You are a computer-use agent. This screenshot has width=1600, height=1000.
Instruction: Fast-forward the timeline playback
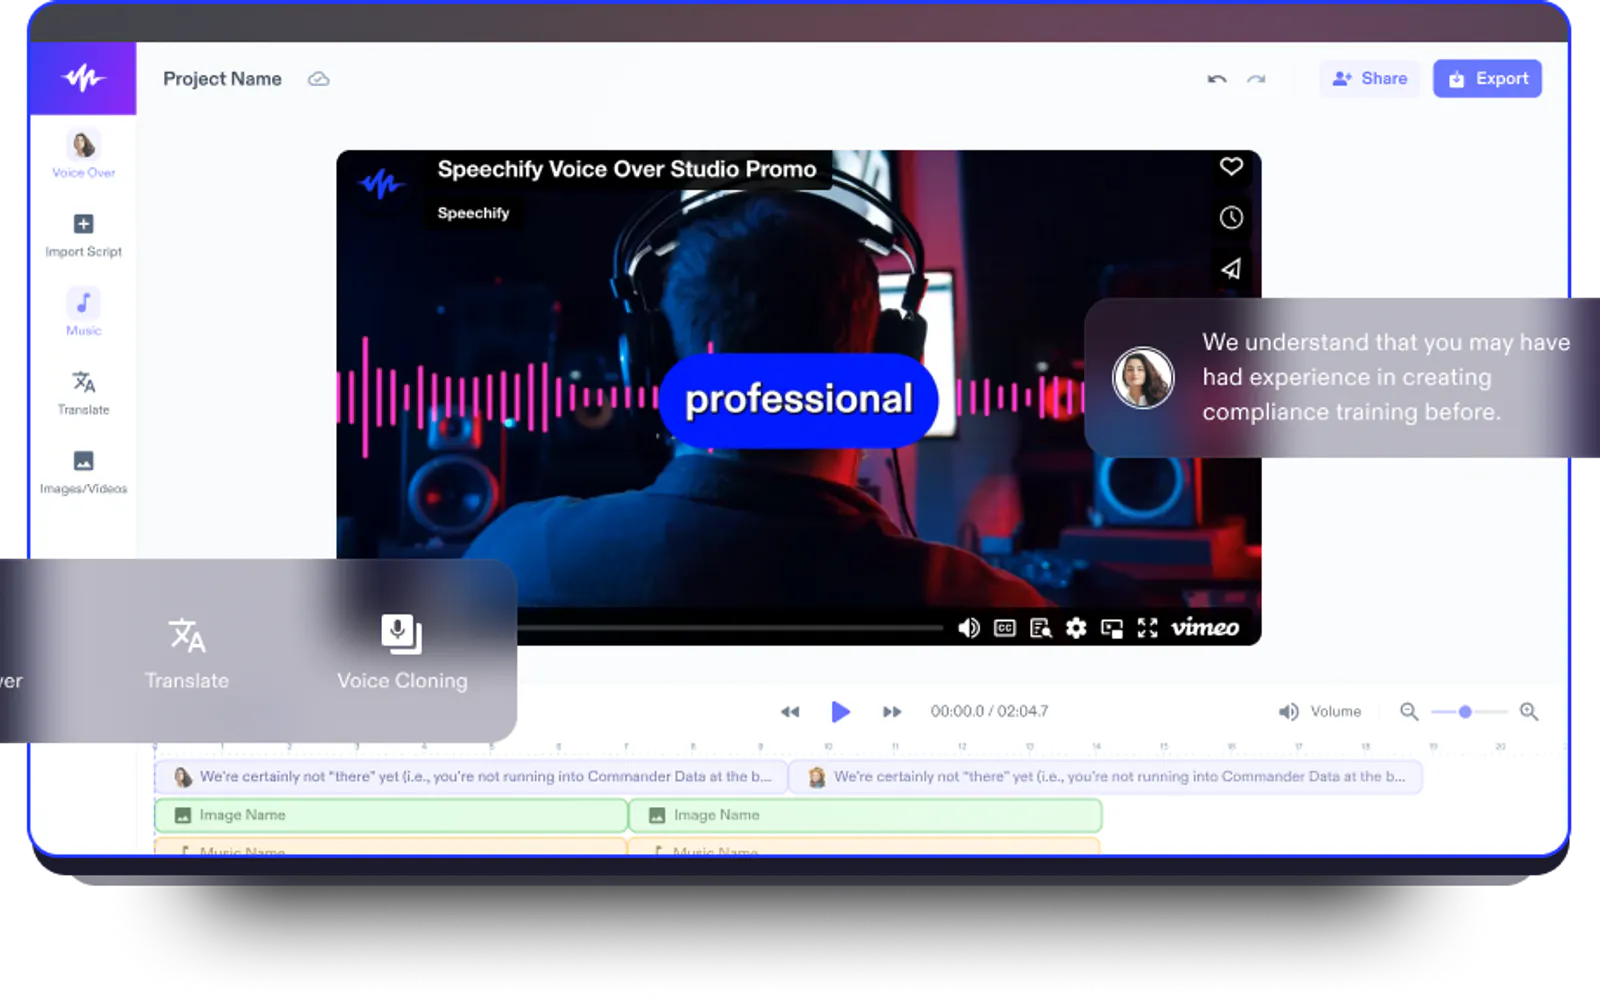[892, 712]
